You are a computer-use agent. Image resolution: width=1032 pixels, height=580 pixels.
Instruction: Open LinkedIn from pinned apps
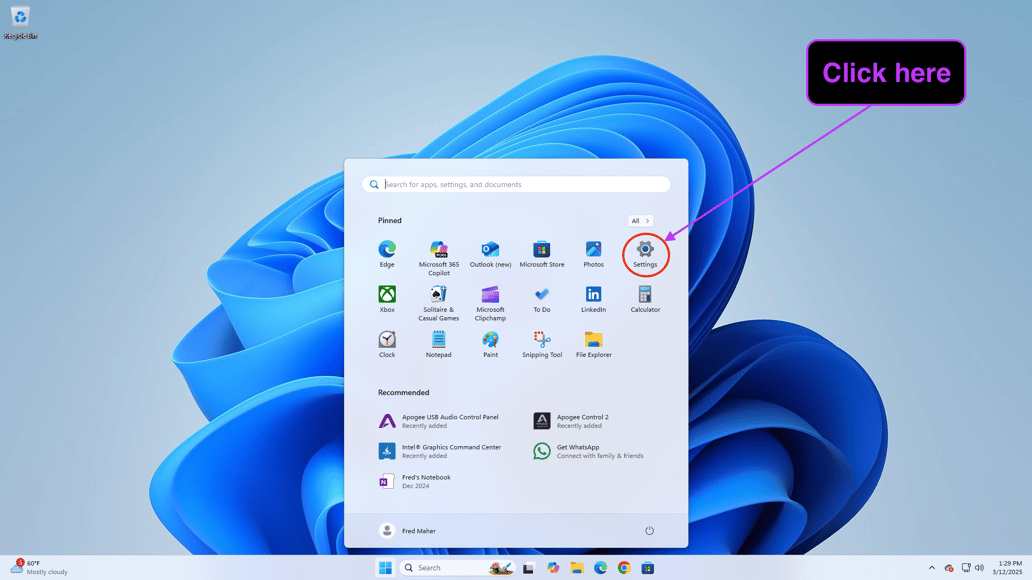click(x=593, y=294)
